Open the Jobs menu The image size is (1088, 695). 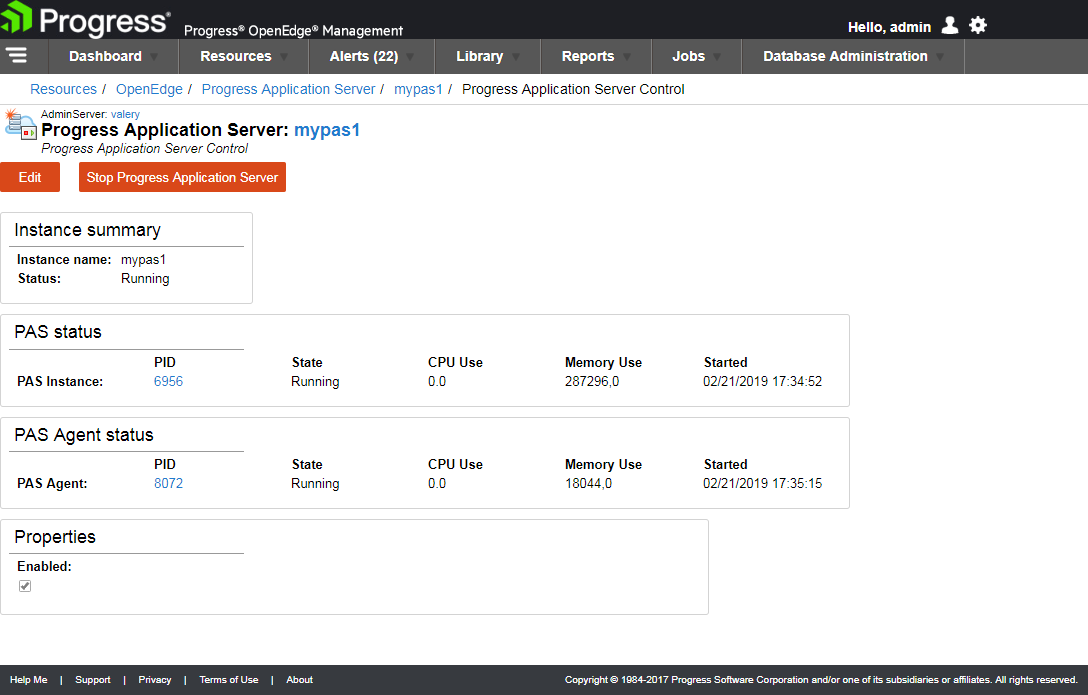[695, 57]
